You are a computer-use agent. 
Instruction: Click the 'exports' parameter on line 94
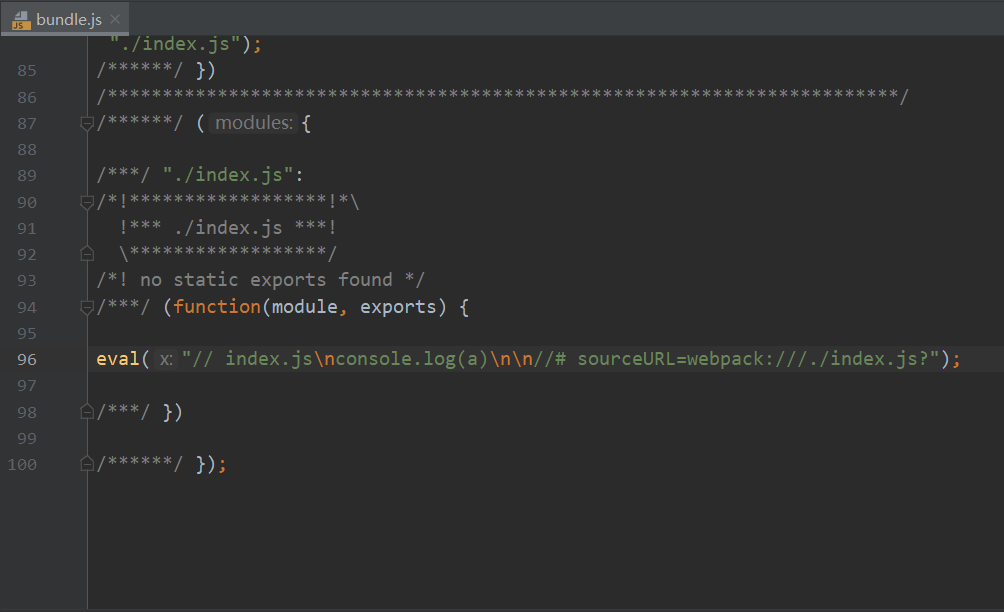pyautogui.click(x=398, y=307)
